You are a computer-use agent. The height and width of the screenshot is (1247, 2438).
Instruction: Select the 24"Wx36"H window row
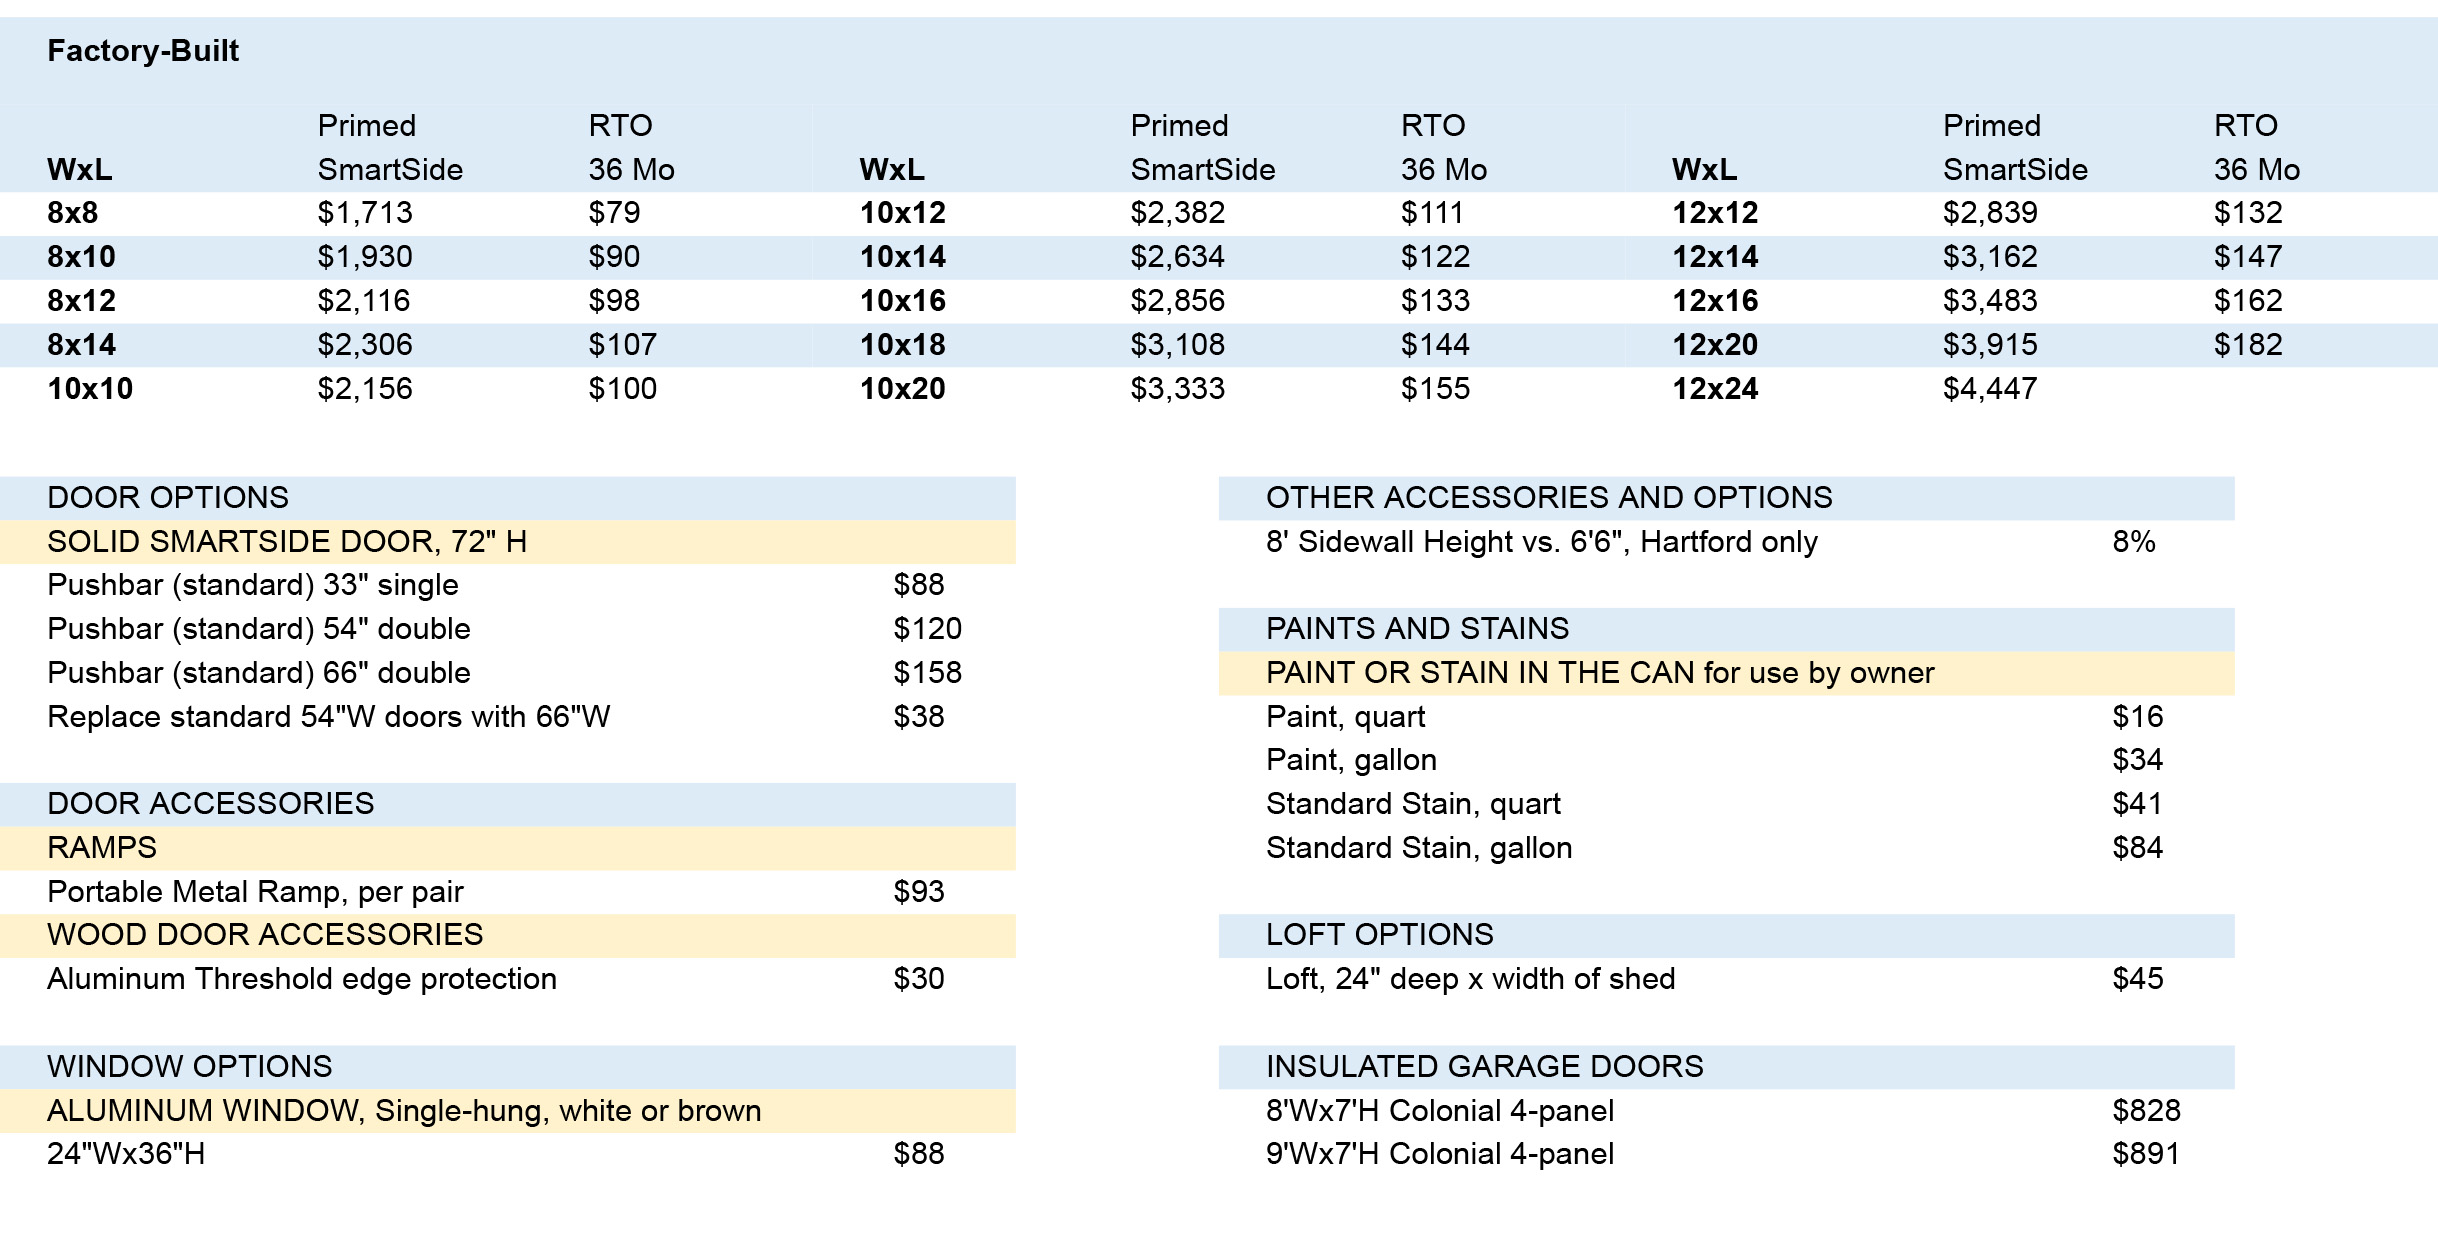coord(507,1154)
